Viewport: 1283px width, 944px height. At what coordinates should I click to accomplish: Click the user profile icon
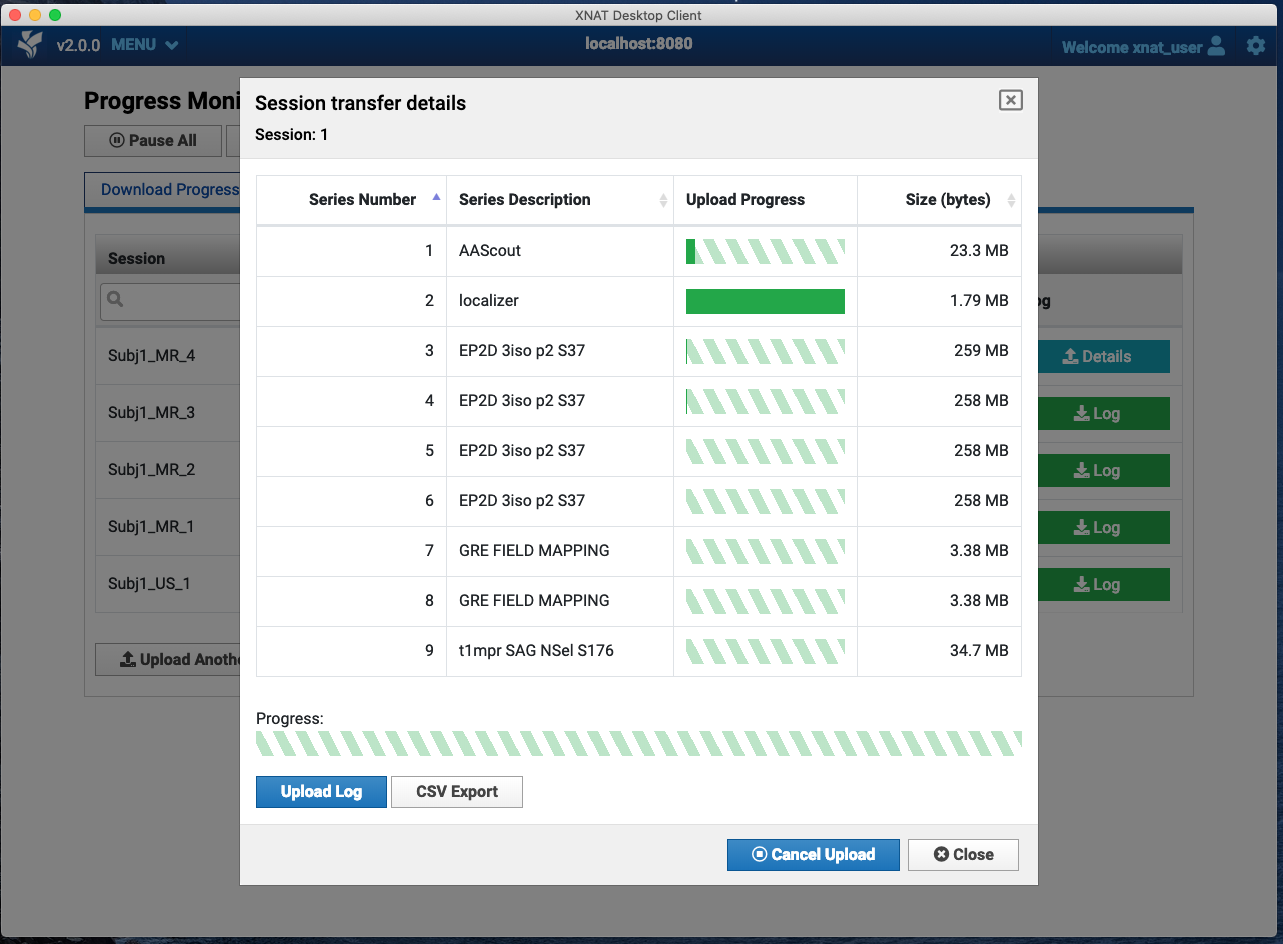(1216, 46)
